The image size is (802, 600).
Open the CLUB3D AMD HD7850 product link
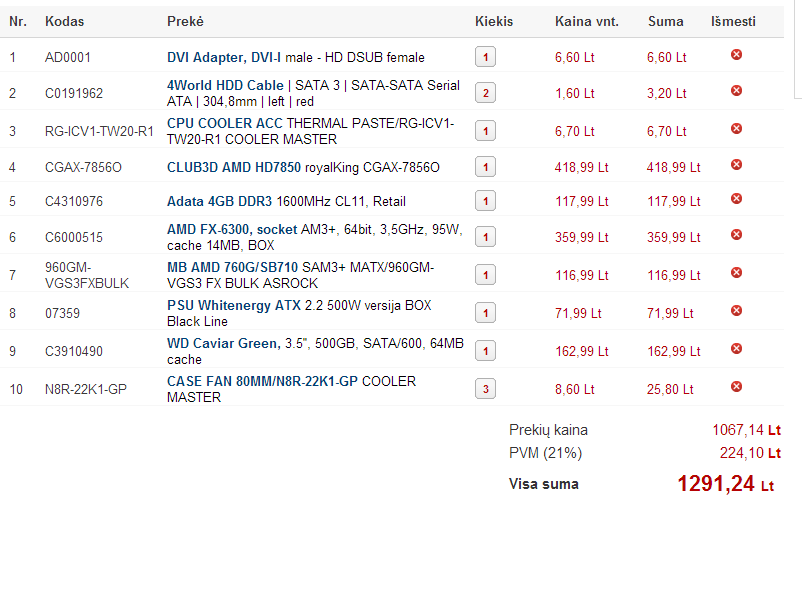pos(234,167)
